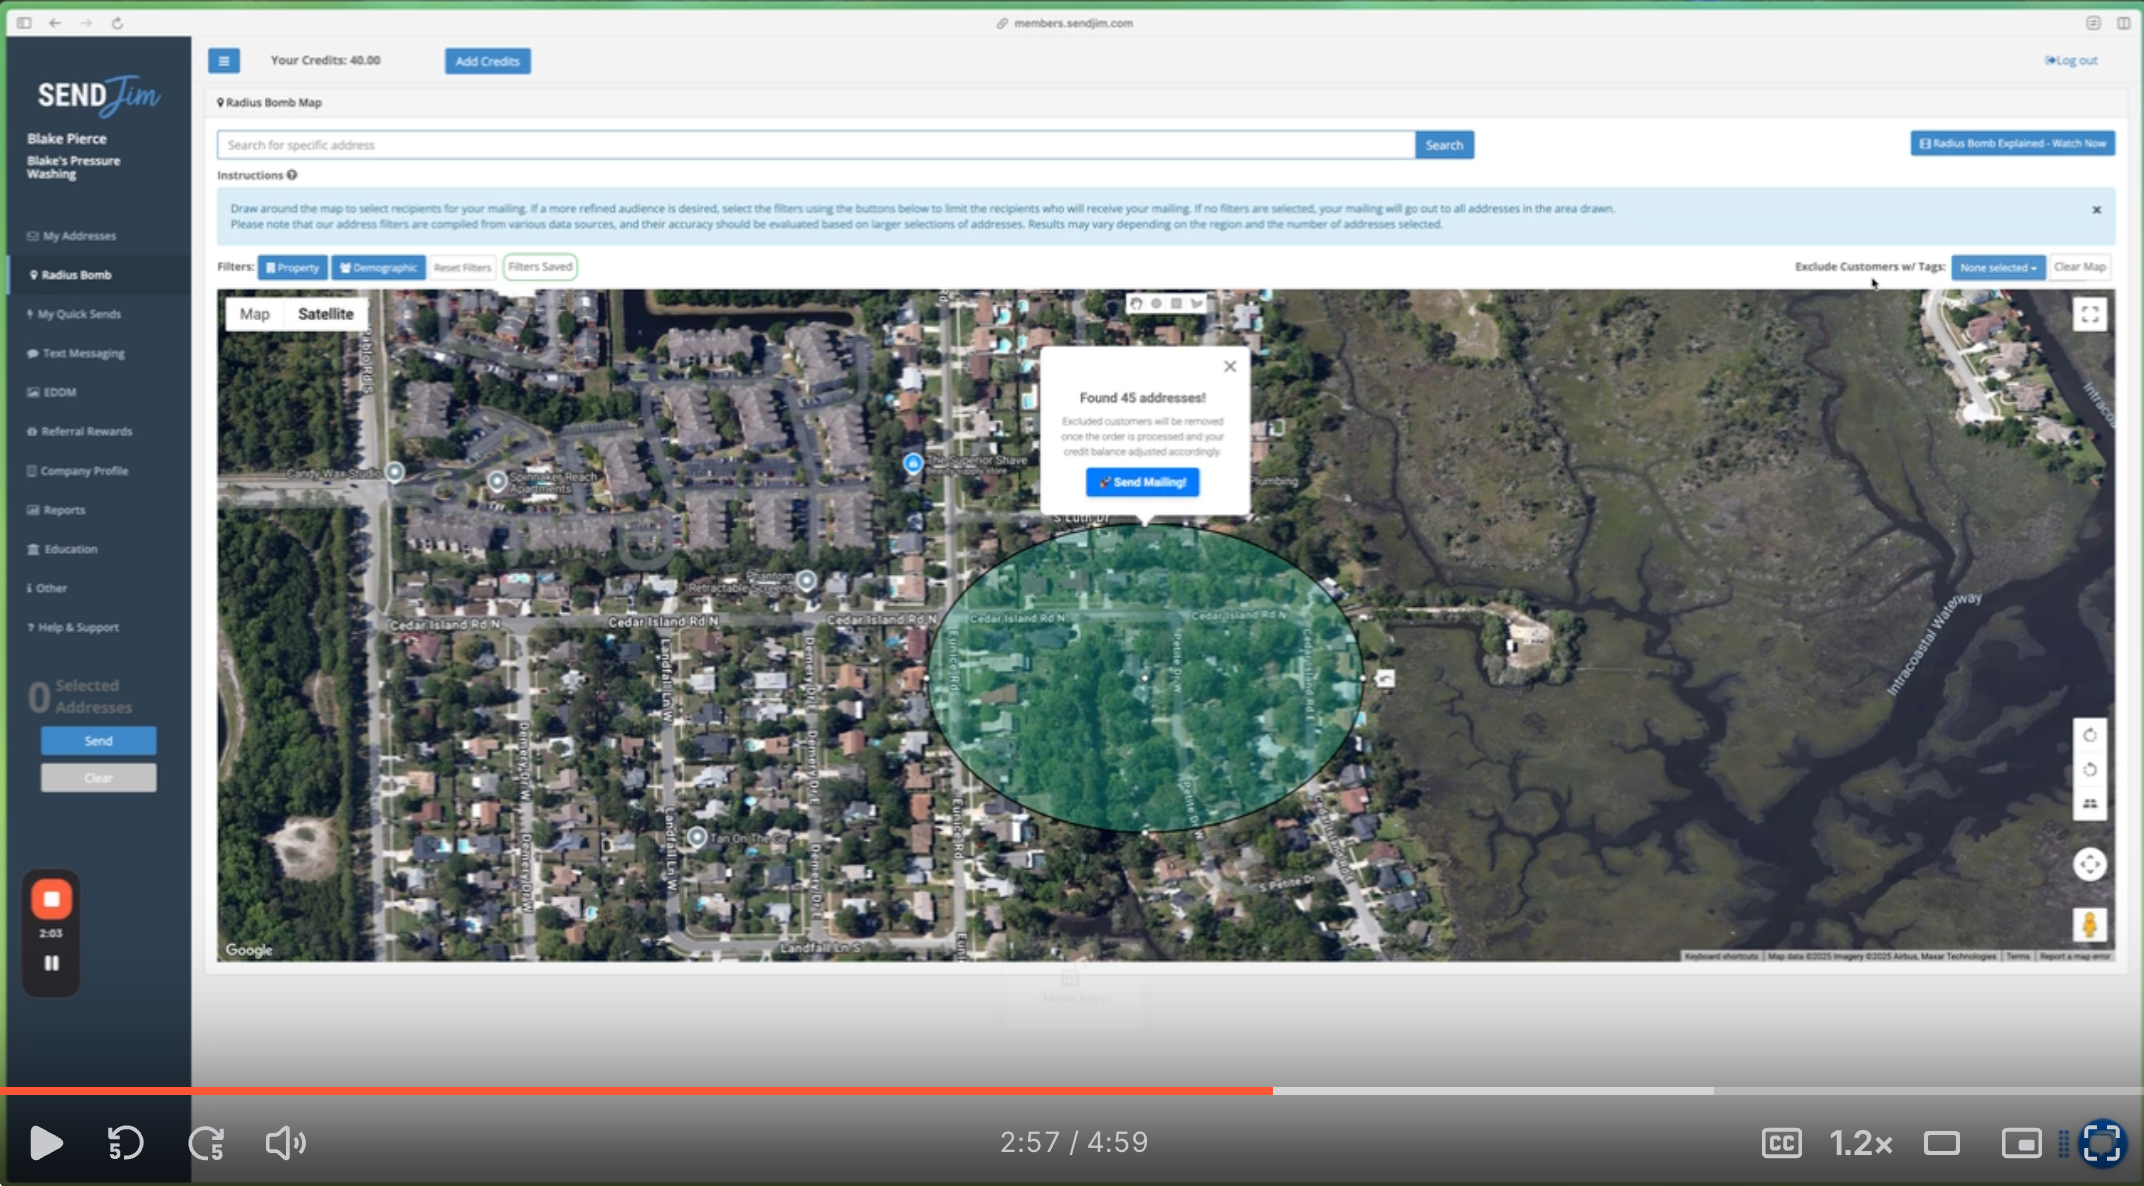Viewport: 2144px width, 1186px height.
Task: Change 1.2x playback speed
Action: point(1860,1142)
